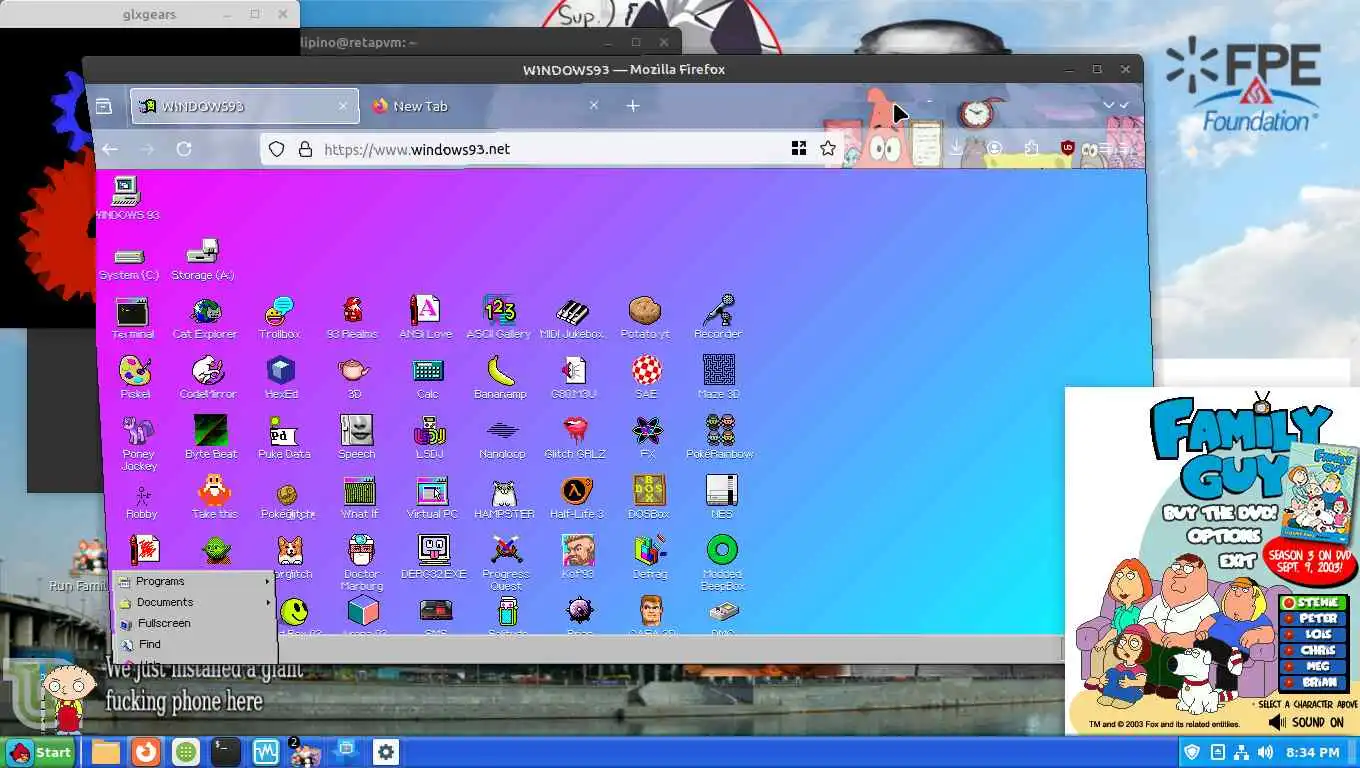
Task: Open the Calc calculator icon
Action: [x=428, y=378]
